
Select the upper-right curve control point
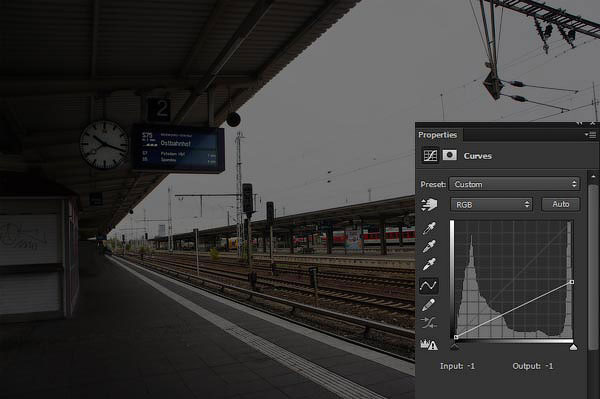point(572,282)
